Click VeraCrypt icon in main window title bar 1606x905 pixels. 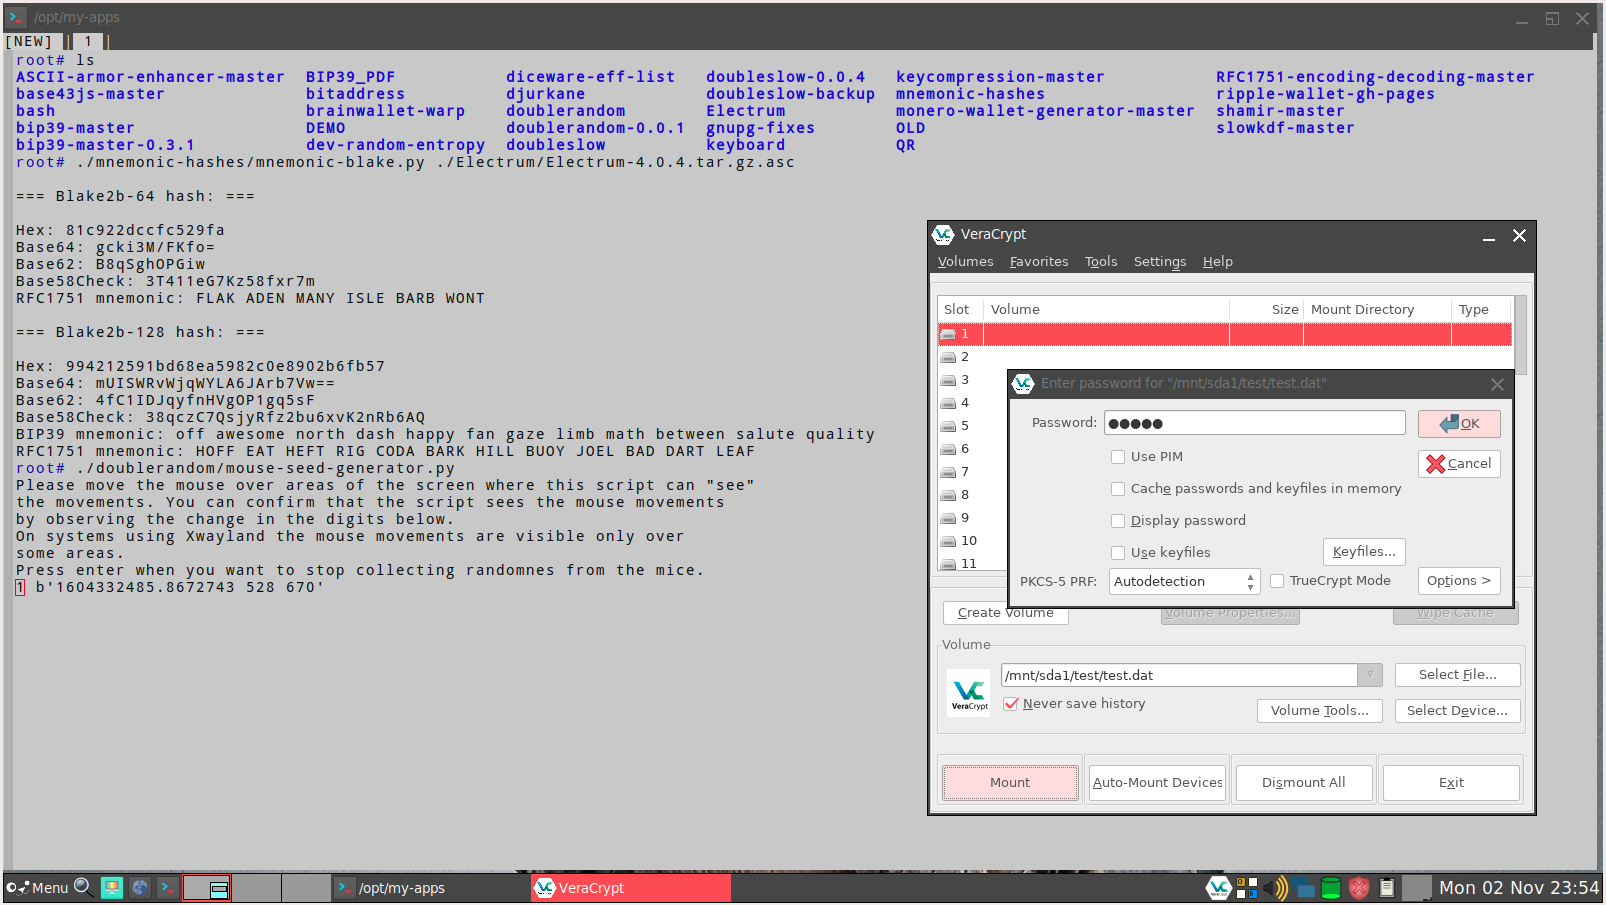[x=943, y=235]
